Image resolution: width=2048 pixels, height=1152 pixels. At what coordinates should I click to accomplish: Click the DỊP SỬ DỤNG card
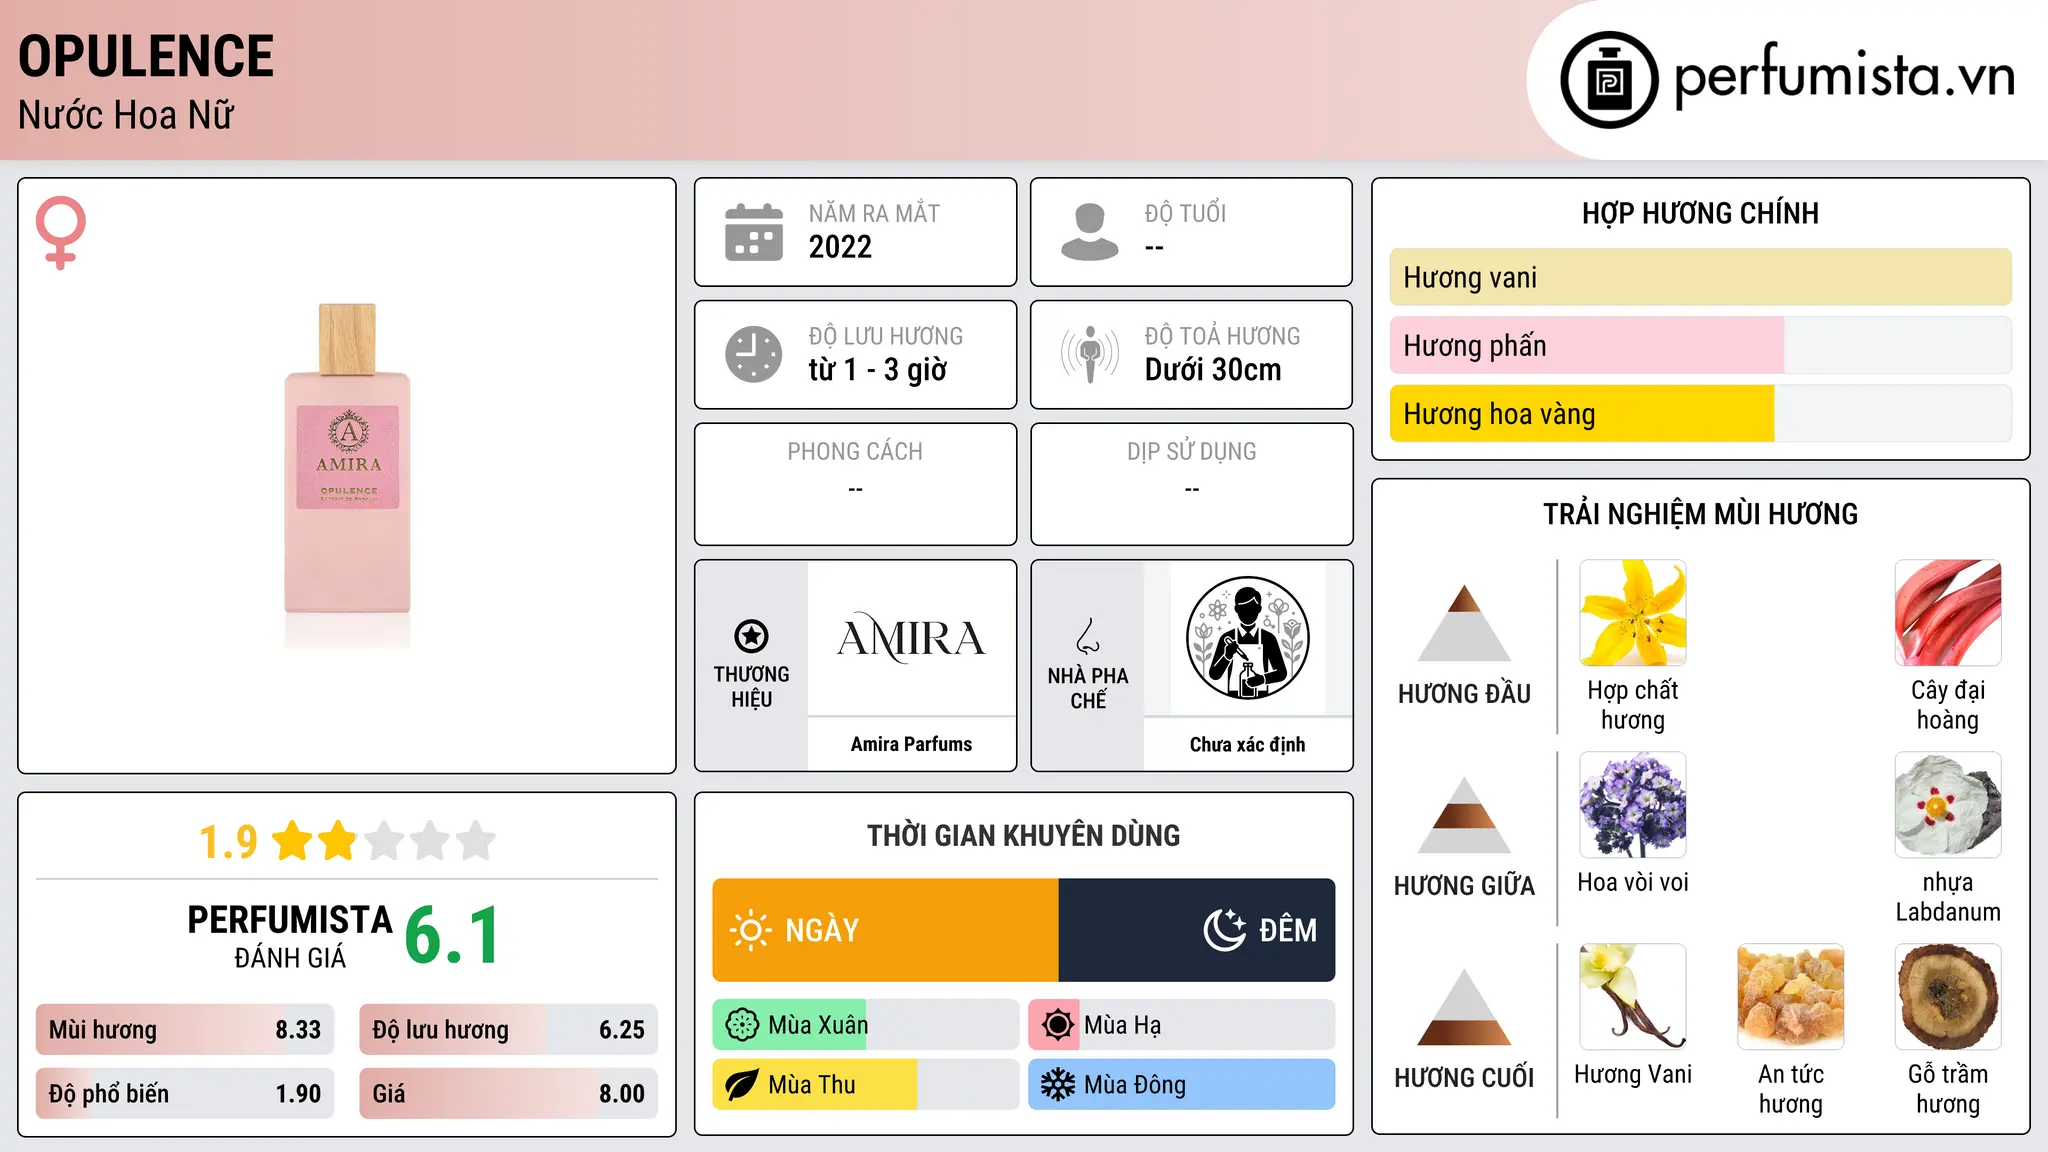1191,484
